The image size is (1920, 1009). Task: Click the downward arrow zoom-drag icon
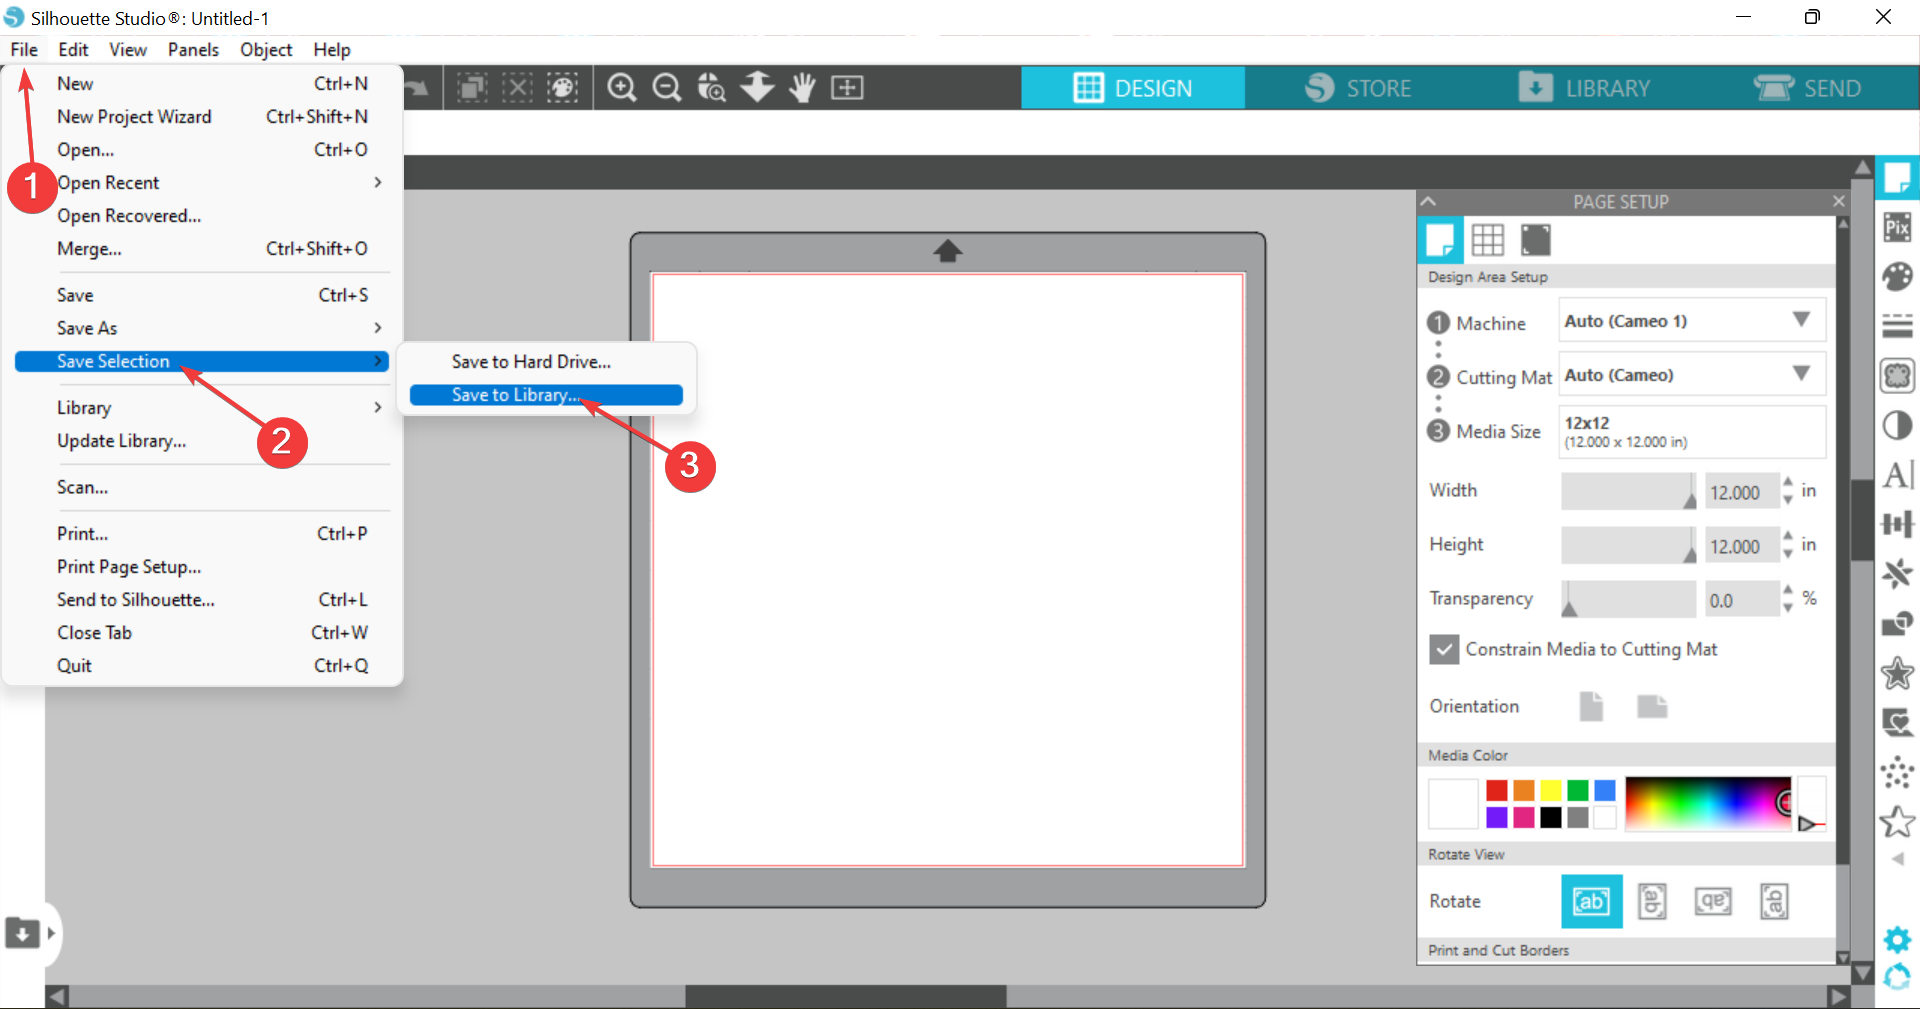[x=757, y=88]
